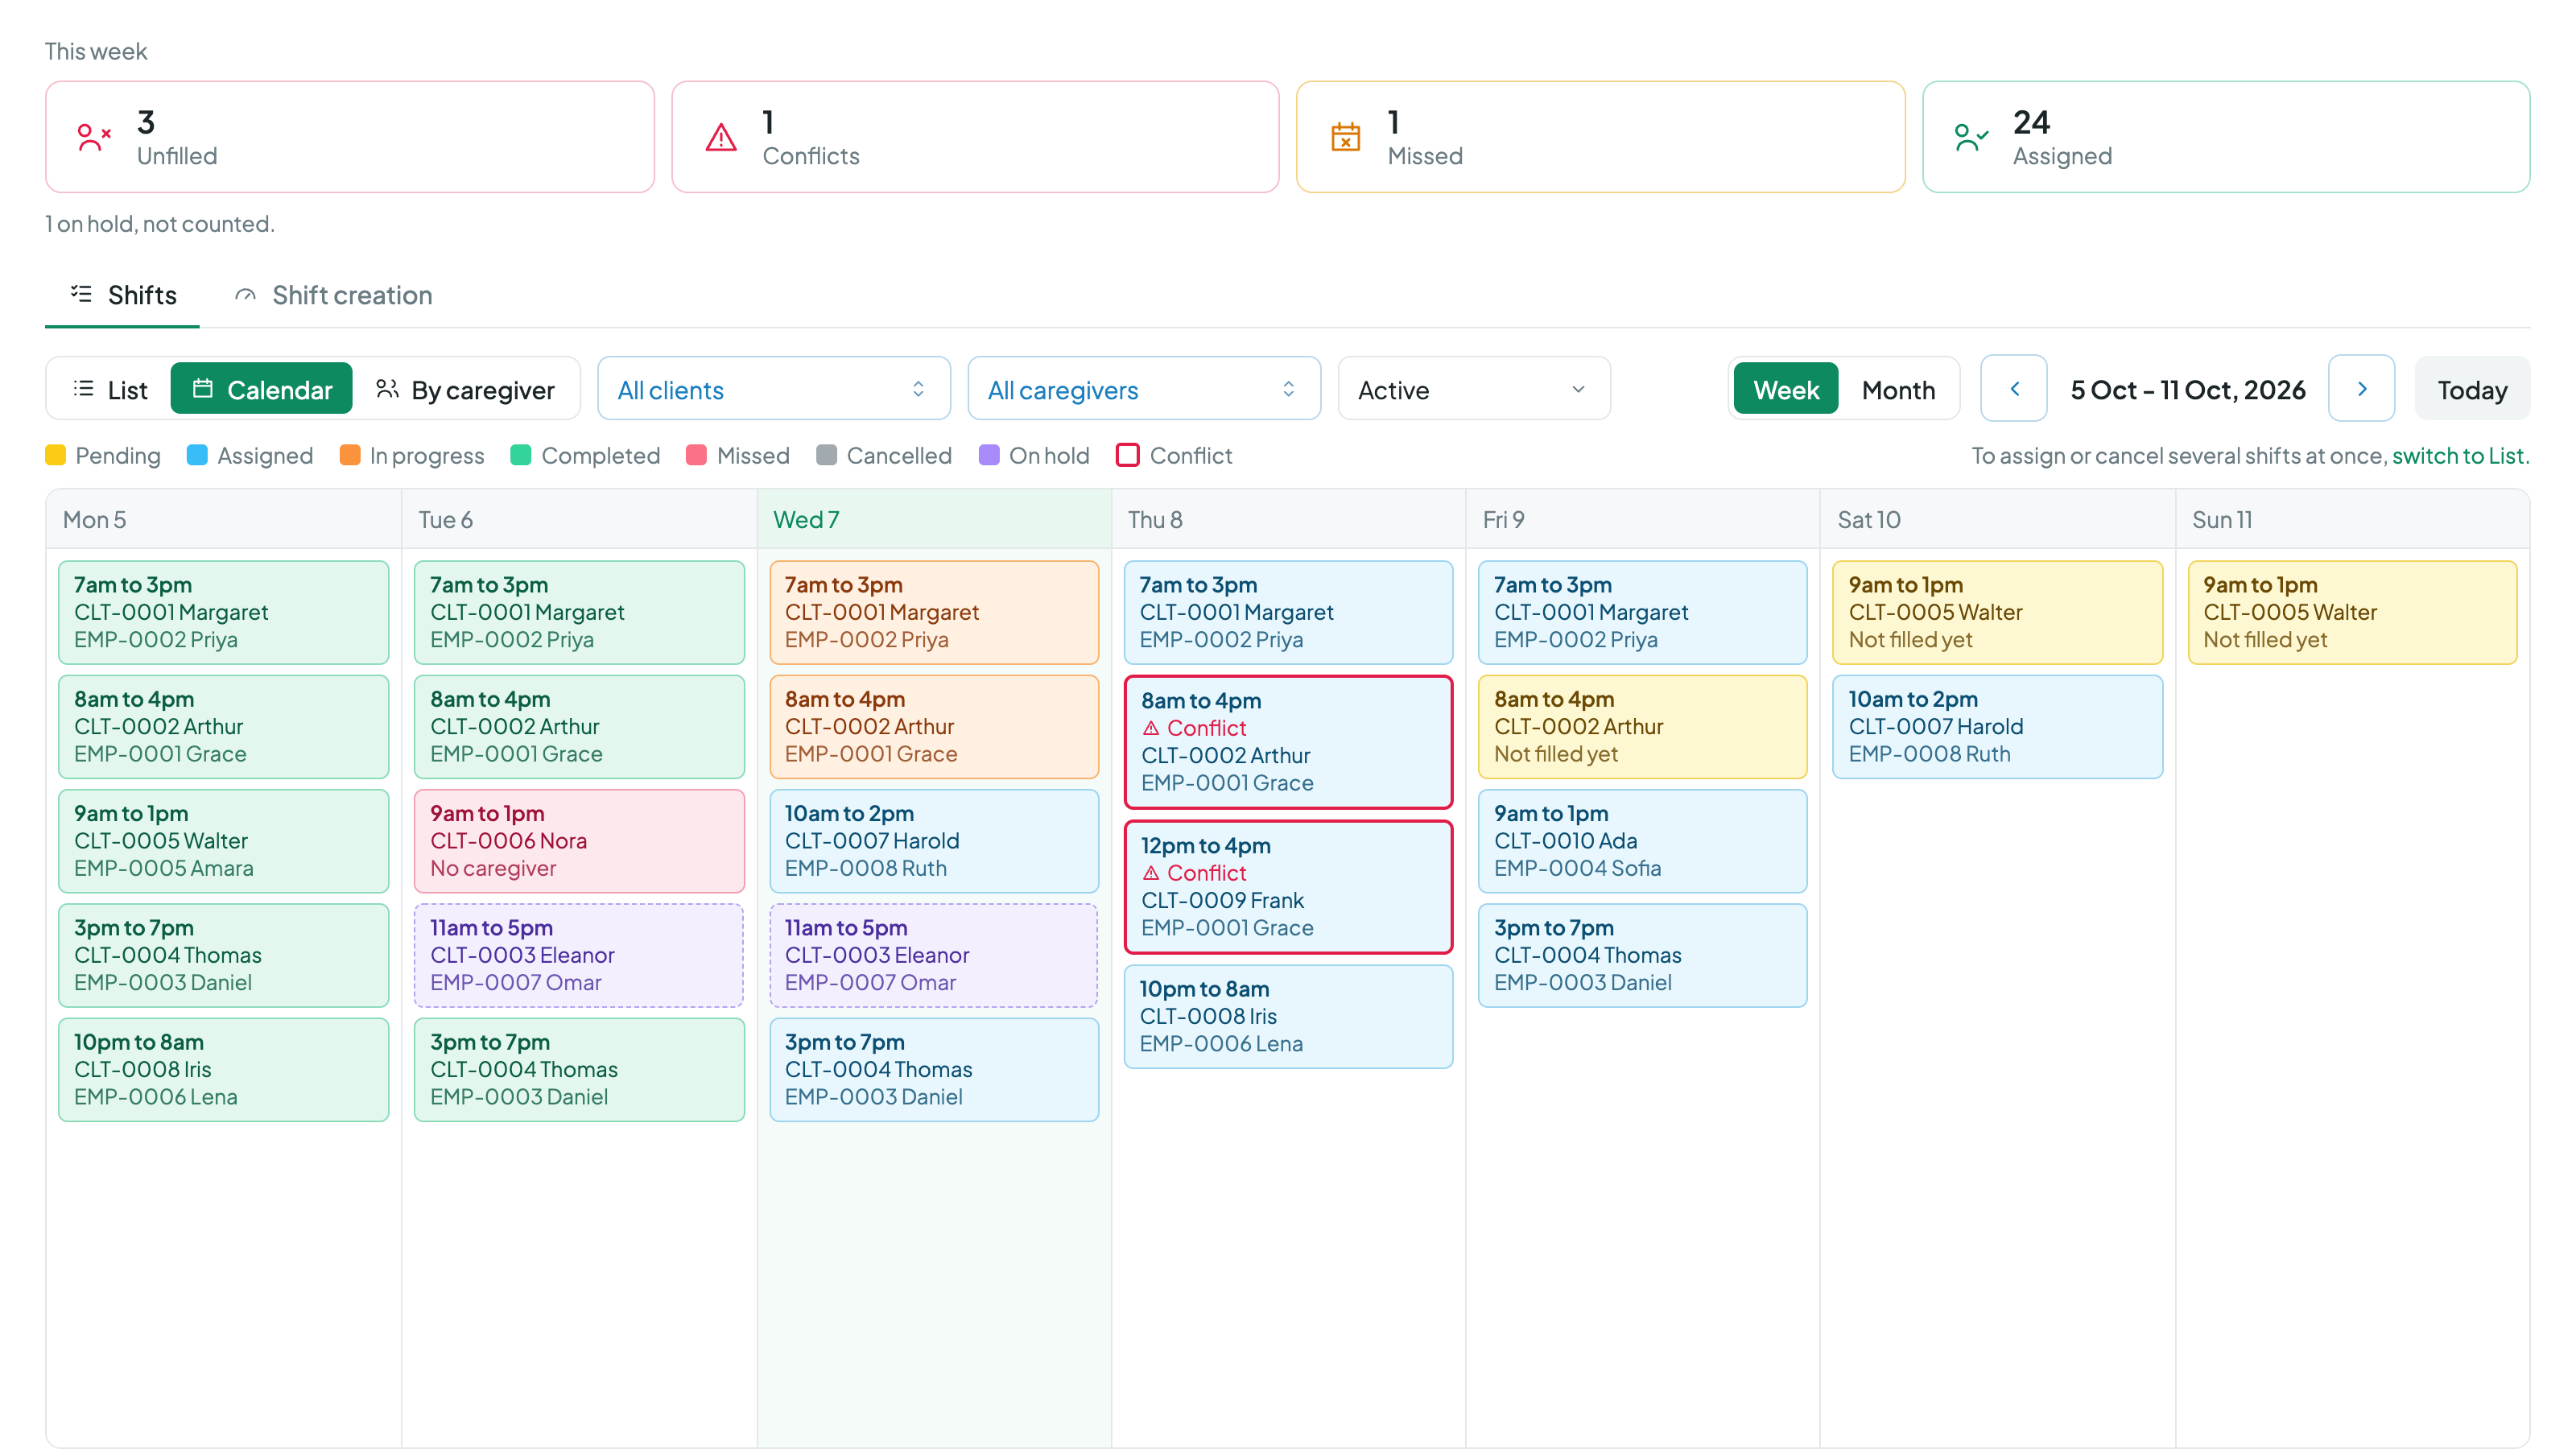Click the Pending yellow legend swatch
This screenshot has height=1449, width=2576.
[x=56, y=456]
